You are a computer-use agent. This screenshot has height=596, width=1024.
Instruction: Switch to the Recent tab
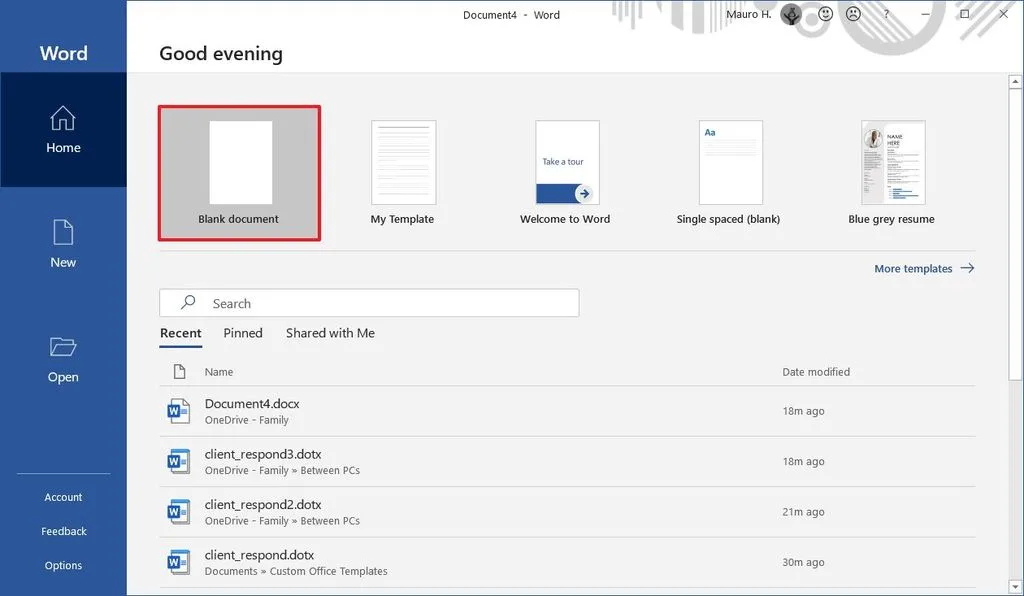click(181, 334)
